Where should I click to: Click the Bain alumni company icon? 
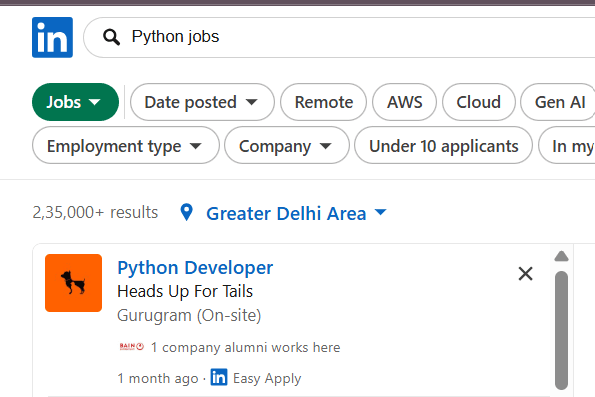(131, 347)
